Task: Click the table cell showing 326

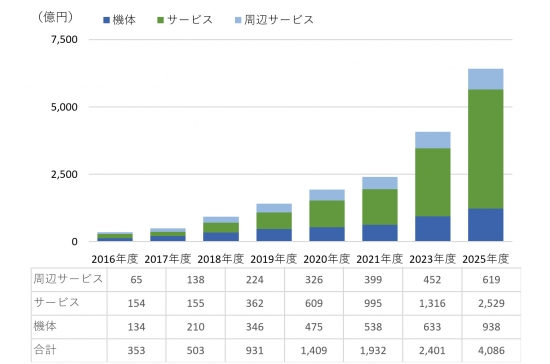Action: coord(314,279)
